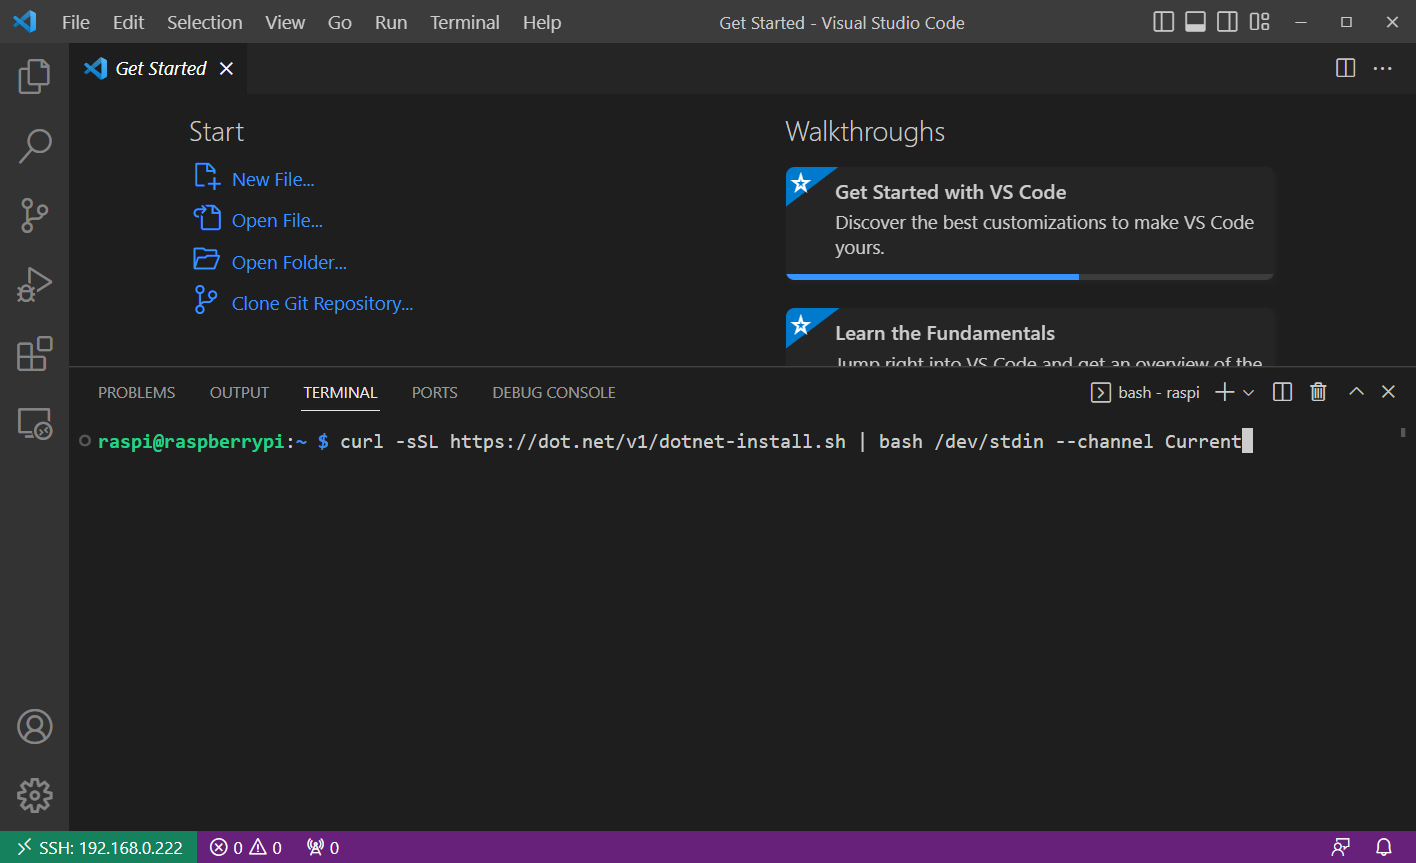
Task: Maximize terminal panel with chevron up
Action: 1356,392
